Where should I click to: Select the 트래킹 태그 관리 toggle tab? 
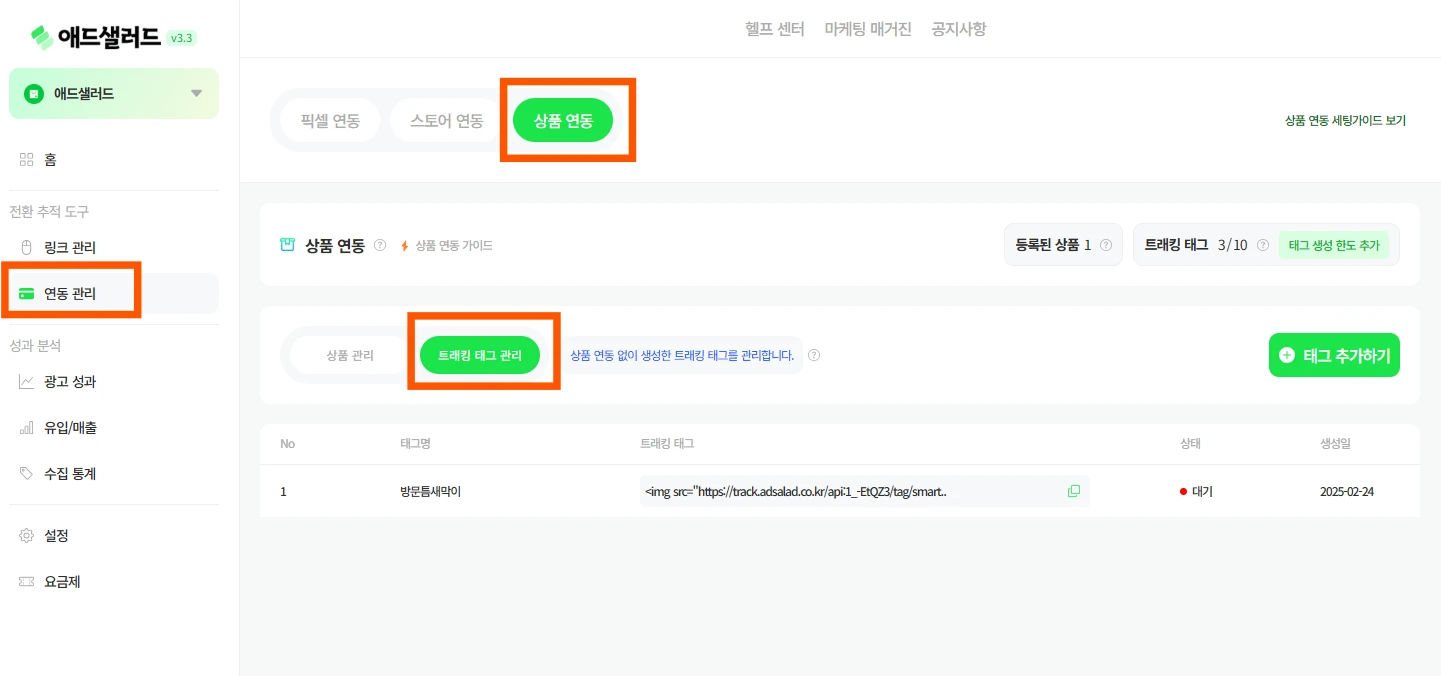(x=480, y=355)
